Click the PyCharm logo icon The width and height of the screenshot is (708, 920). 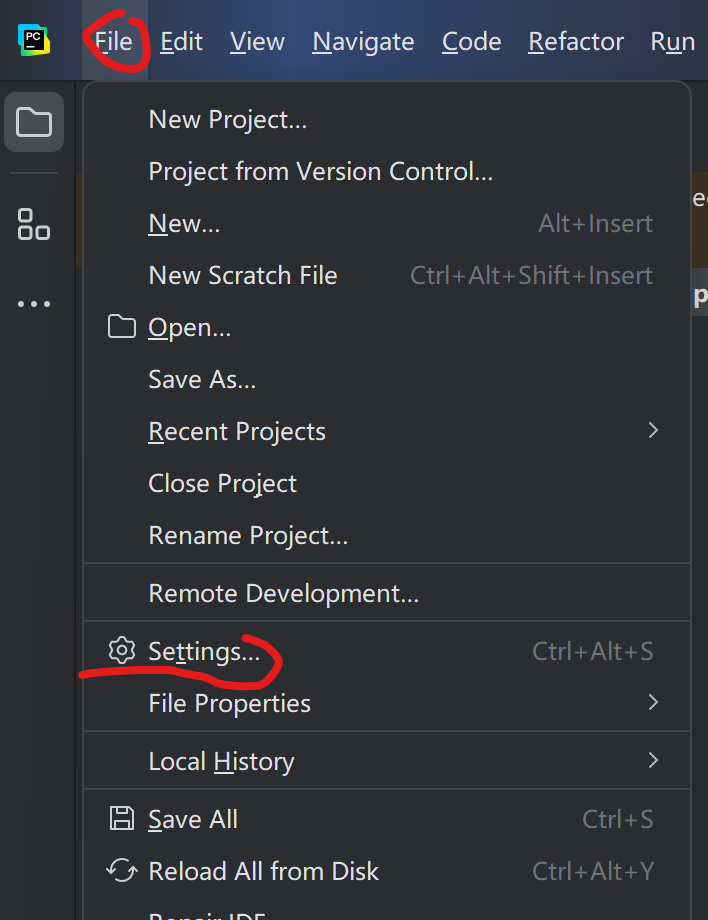(33, 41)
